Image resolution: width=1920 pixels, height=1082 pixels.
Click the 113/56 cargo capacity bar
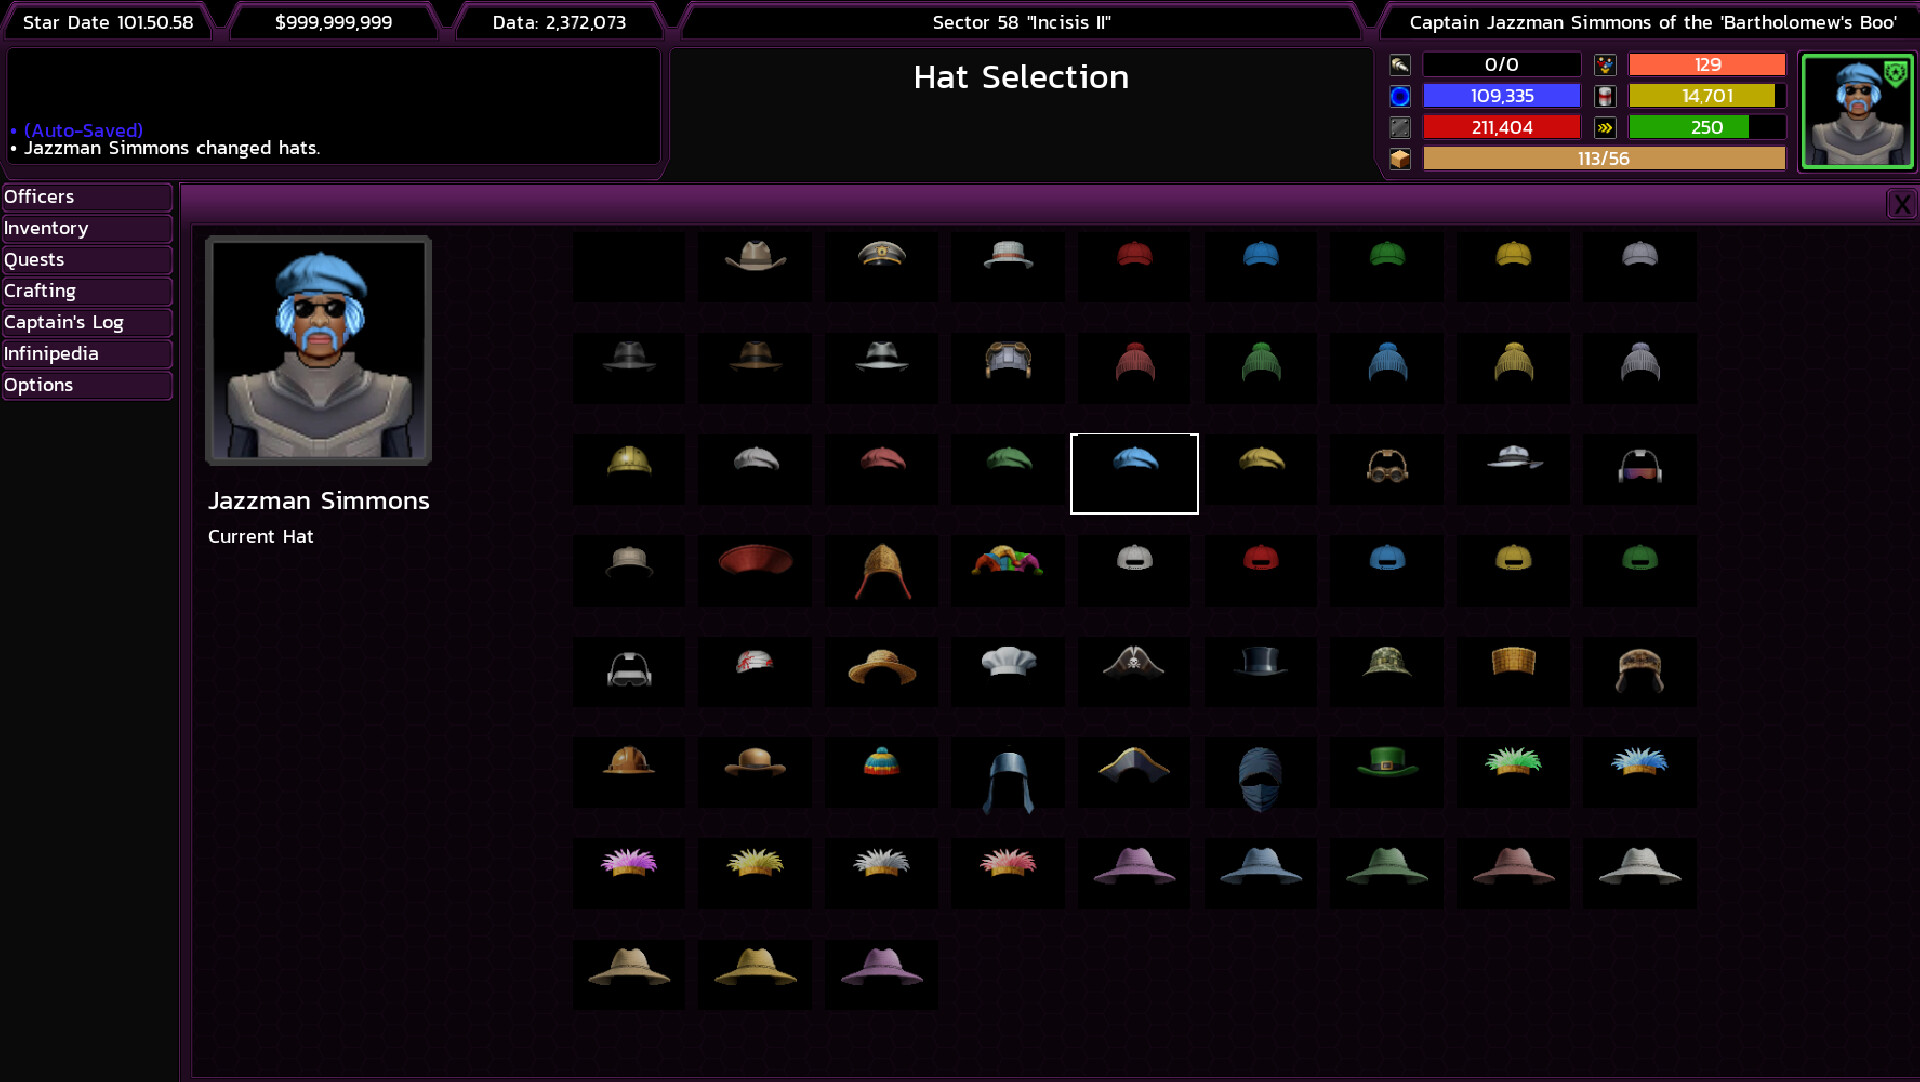point(1603,158)
